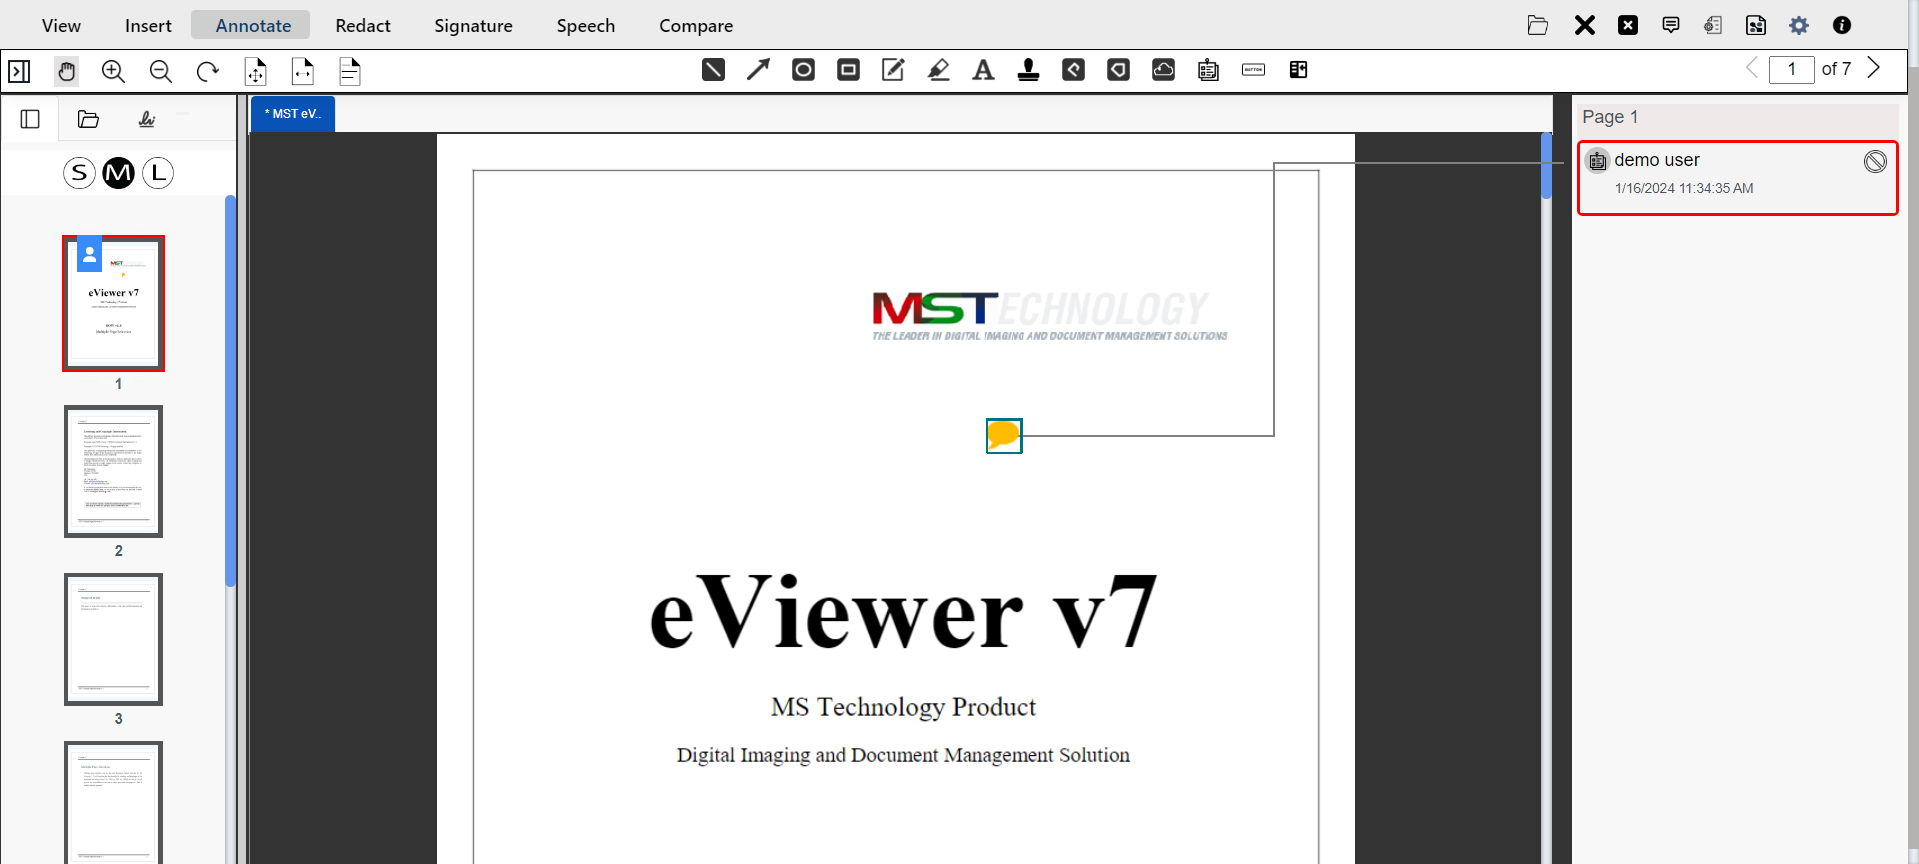
Task: Select the arrow annotation tool
Action: (758, 70)
